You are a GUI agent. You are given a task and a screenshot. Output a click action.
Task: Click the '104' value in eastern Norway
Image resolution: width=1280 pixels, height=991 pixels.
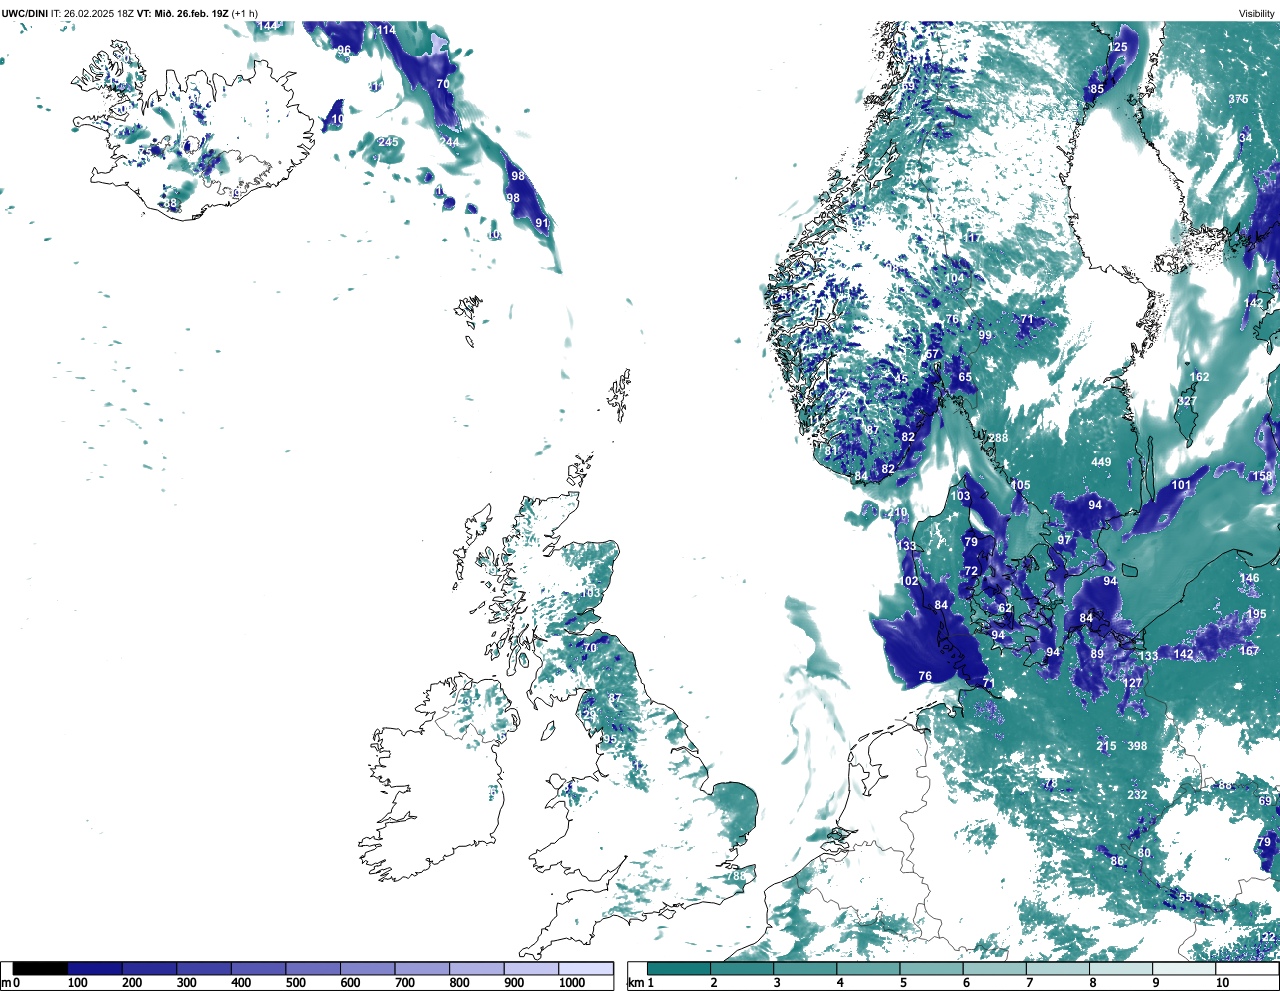(x=956, y=278)
